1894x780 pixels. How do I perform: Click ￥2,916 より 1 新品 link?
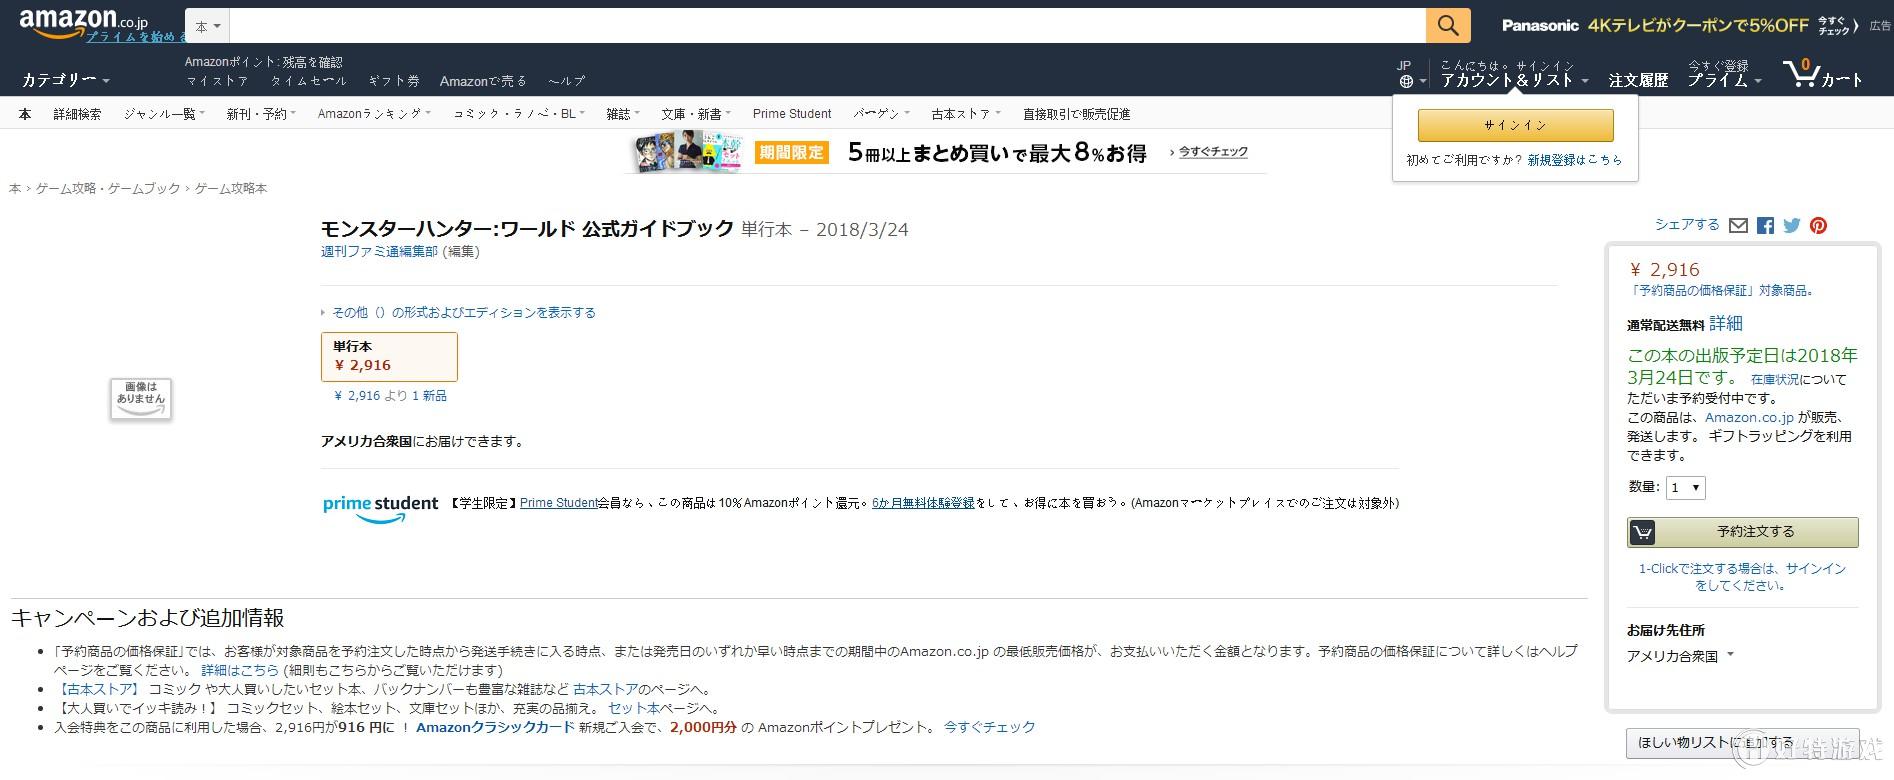[390, 396]
